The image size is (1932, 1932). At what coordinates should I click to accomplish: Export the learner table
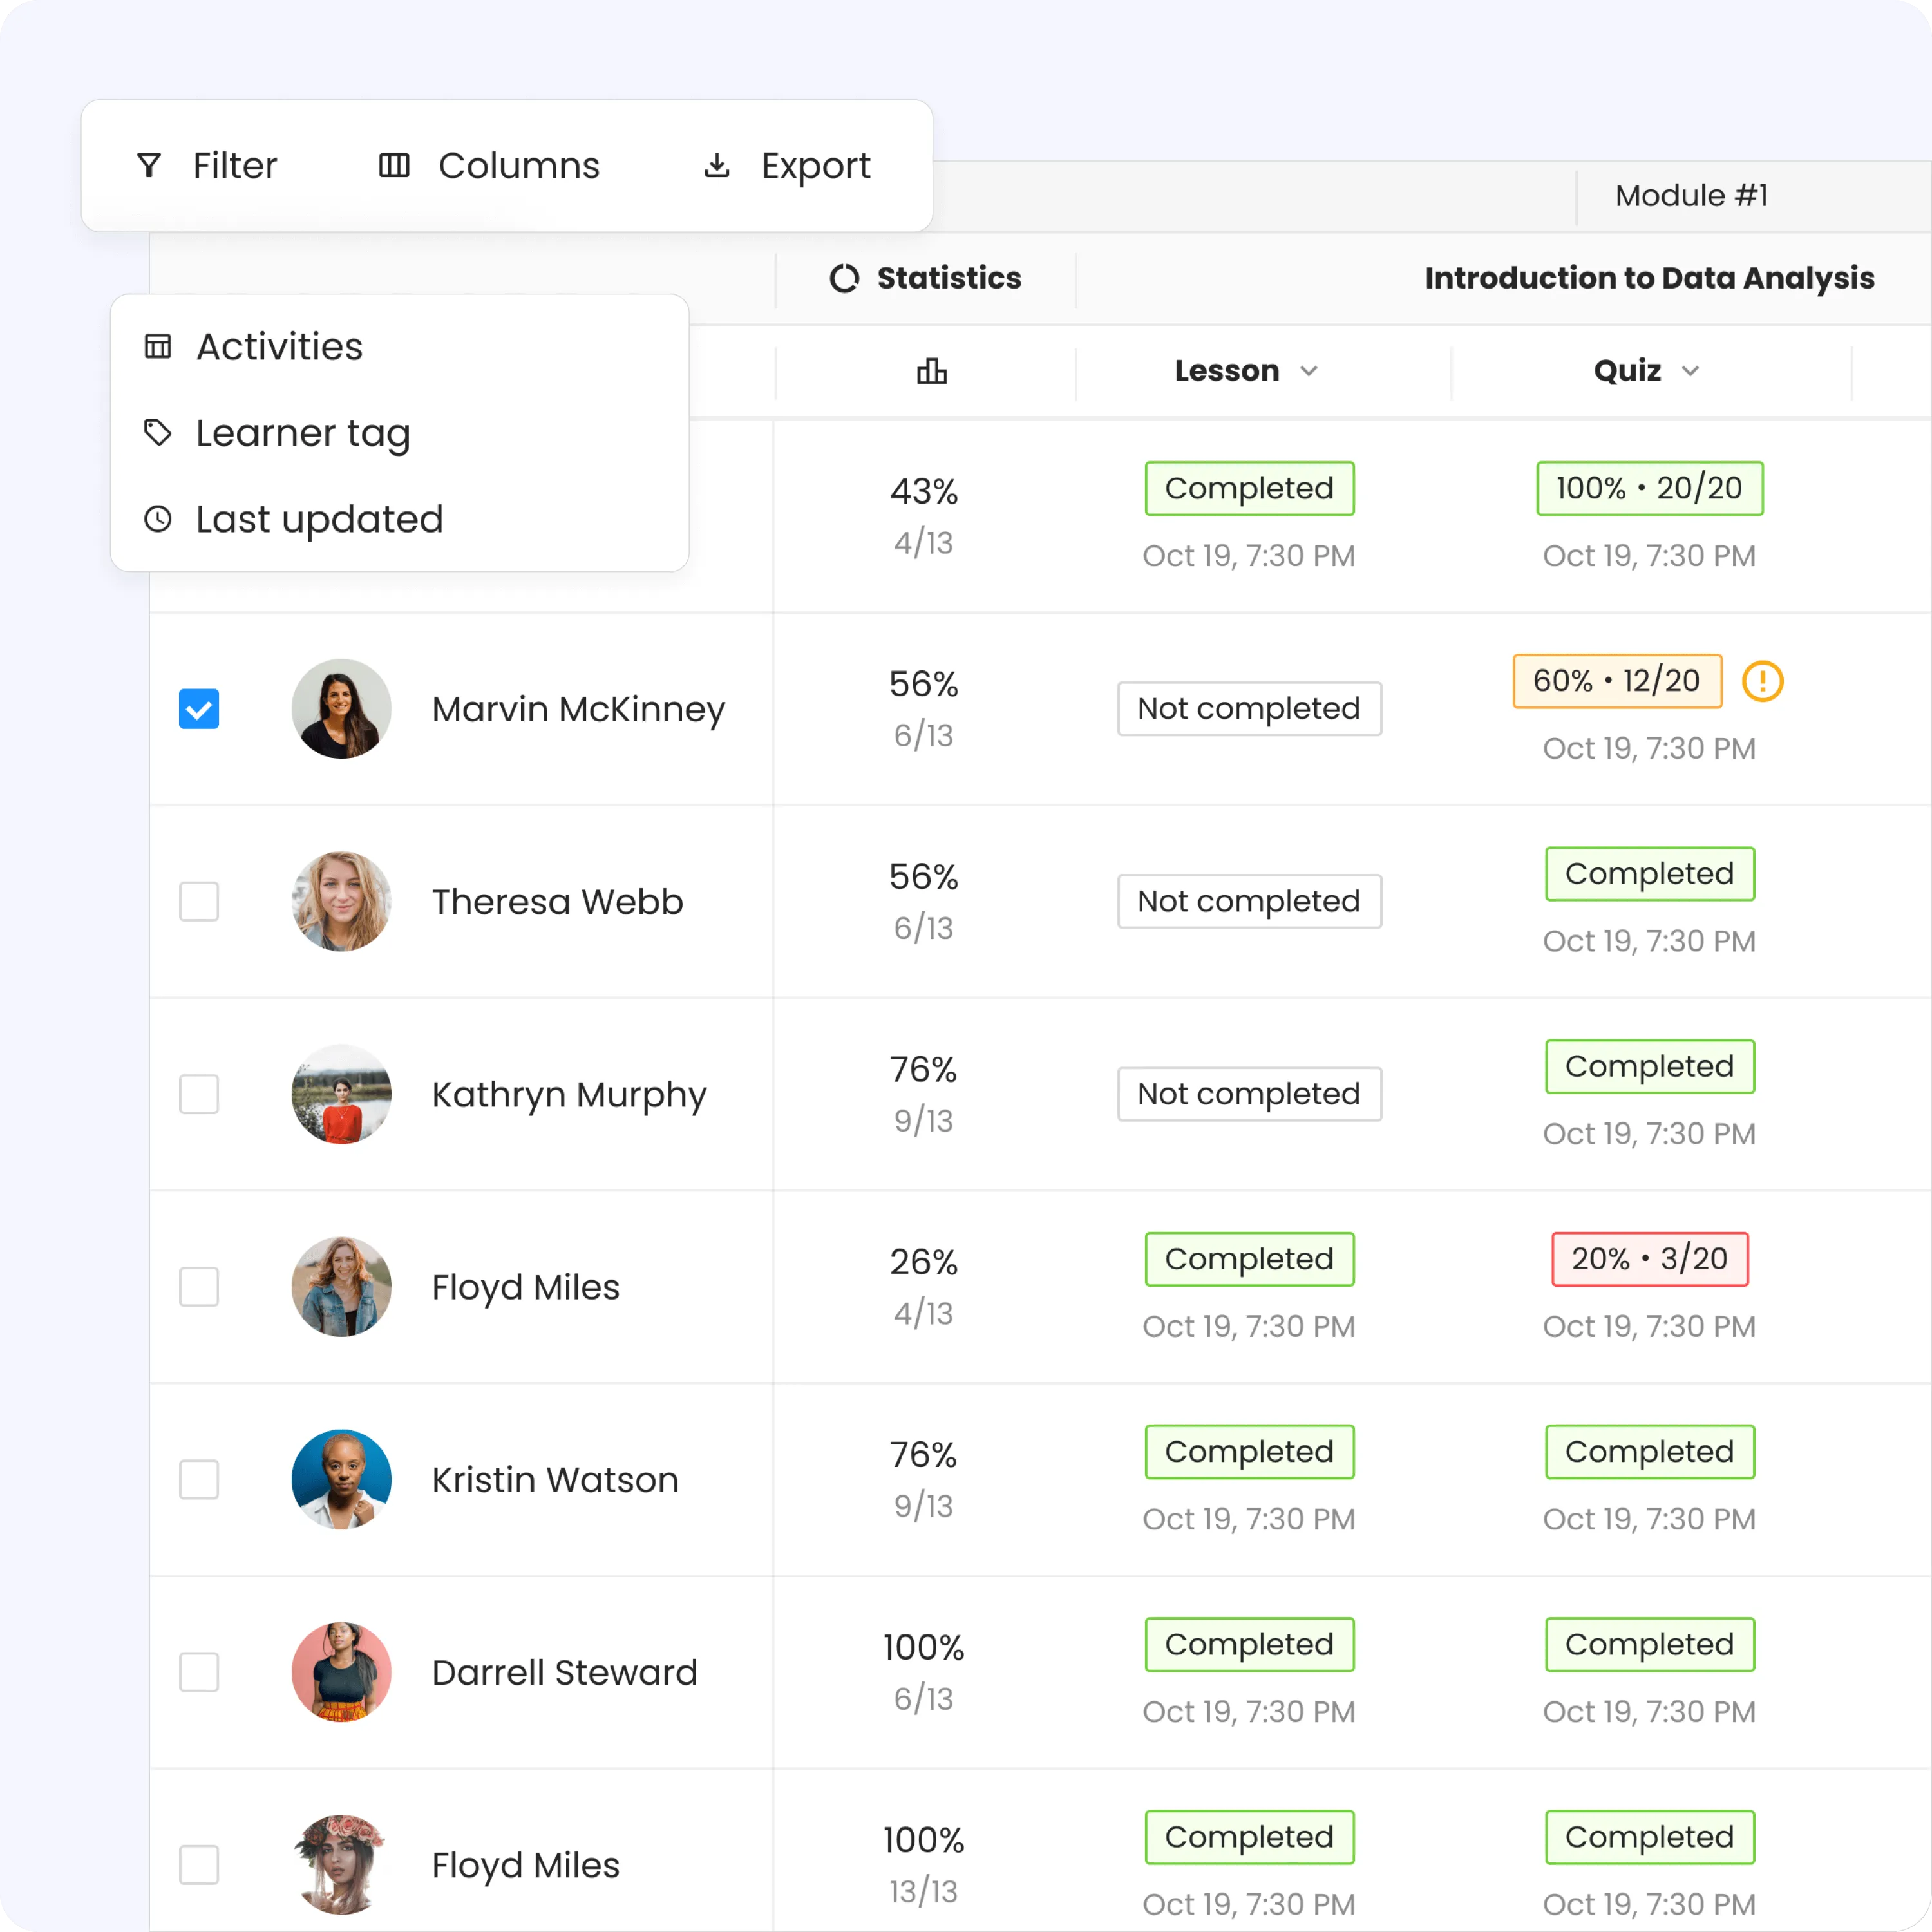coord(788,166)
